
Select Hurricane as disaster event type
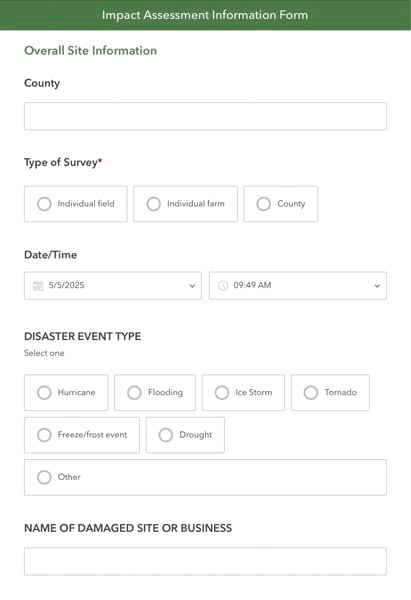pyautogui.click(x=66, y=393)
